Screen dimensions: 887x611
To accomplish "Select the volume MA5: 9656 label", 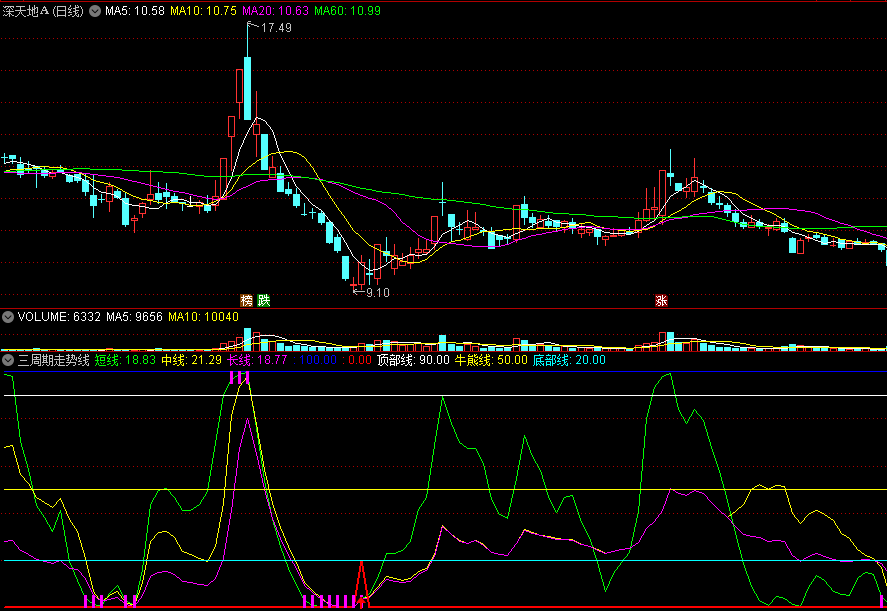I will tap(135, 317).
